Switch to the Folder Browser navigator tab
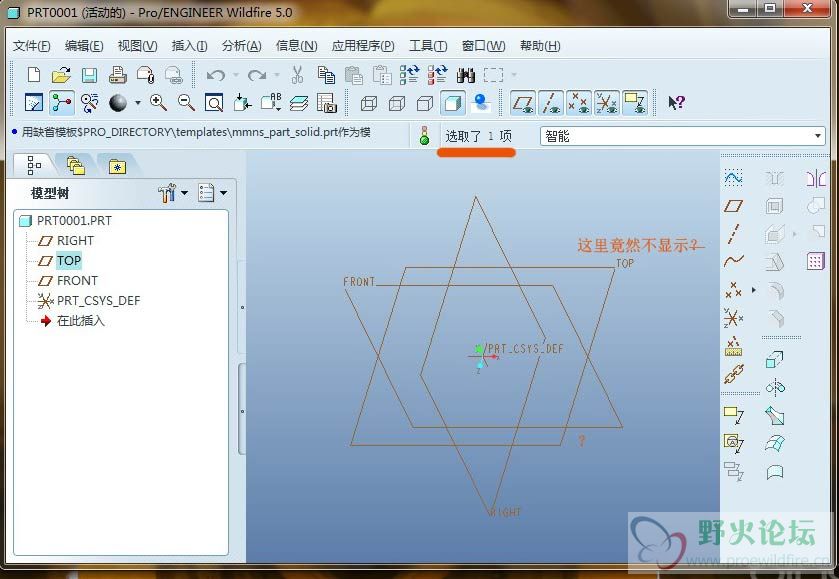This screenshot has height=579, width=839. [75, 166]
